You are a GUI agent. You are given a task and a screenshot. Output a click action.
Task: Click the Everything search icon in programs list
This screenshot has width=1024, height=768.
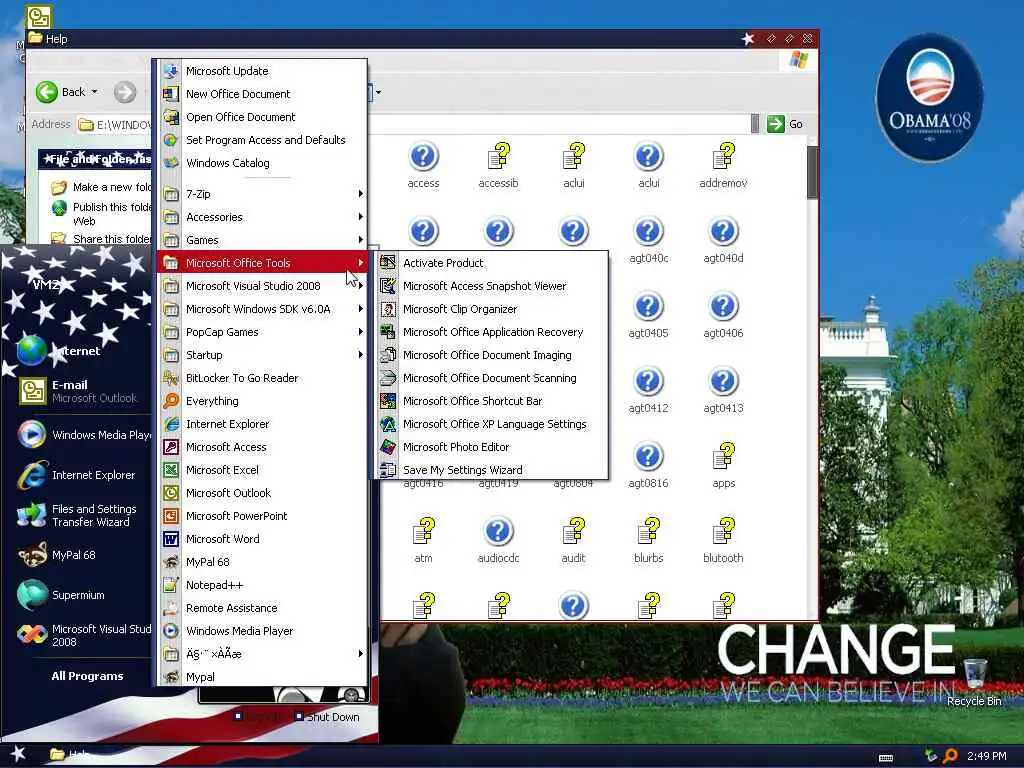tap(171, 400)
